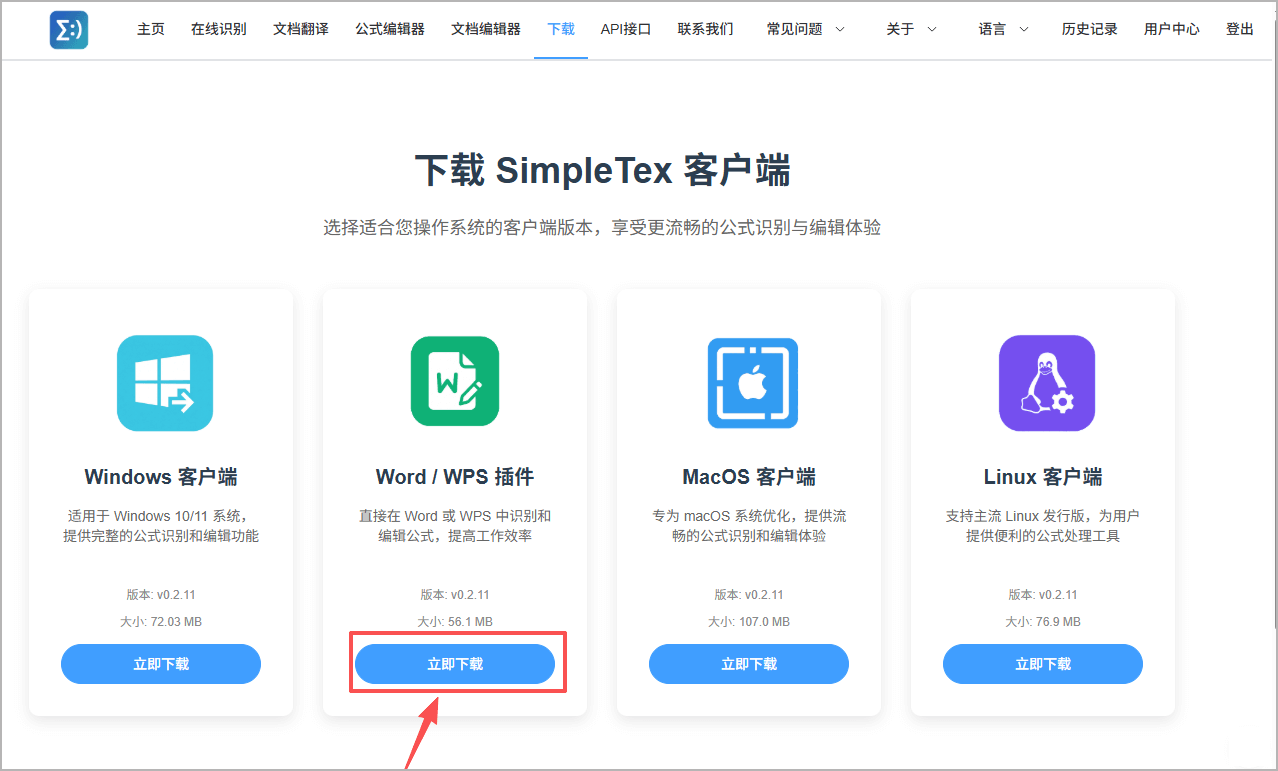
Task: Open 用户中心 (user center)
Action: pyautogui.click(x=1171, y=29)
